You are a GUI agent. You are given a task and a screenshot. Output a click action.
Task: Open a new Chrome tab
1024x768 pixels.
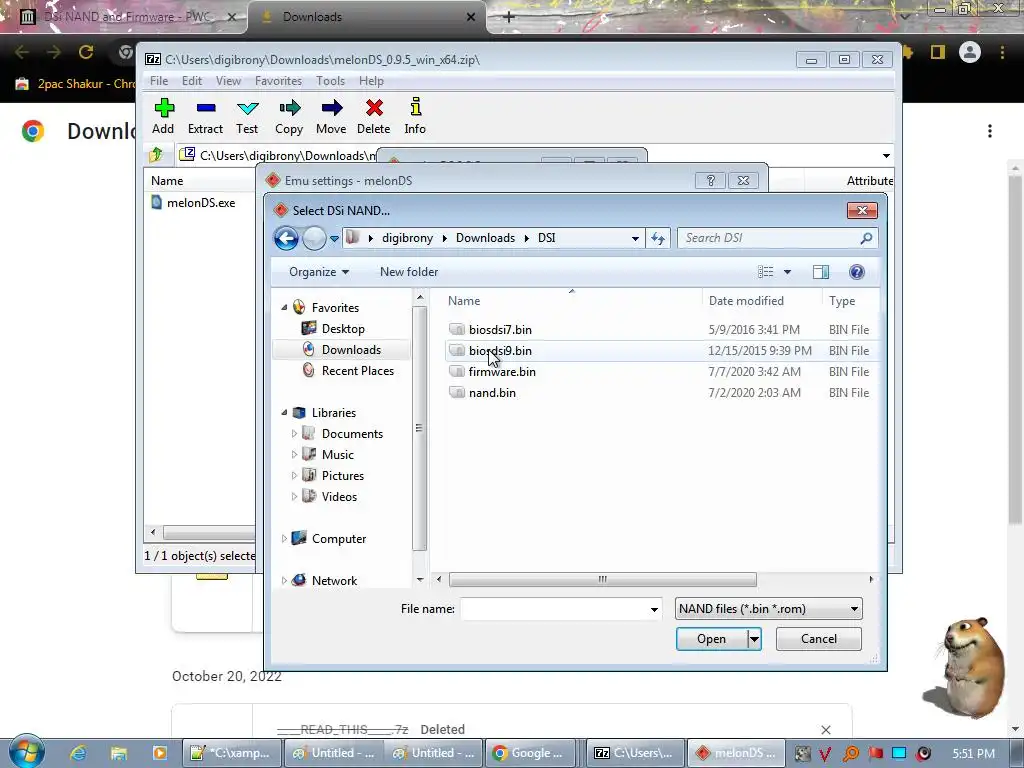(x=509, y=17)
